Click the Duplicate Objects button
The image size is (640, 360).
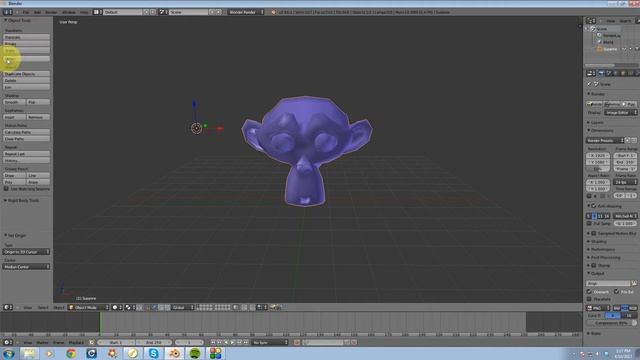(26, 74)
